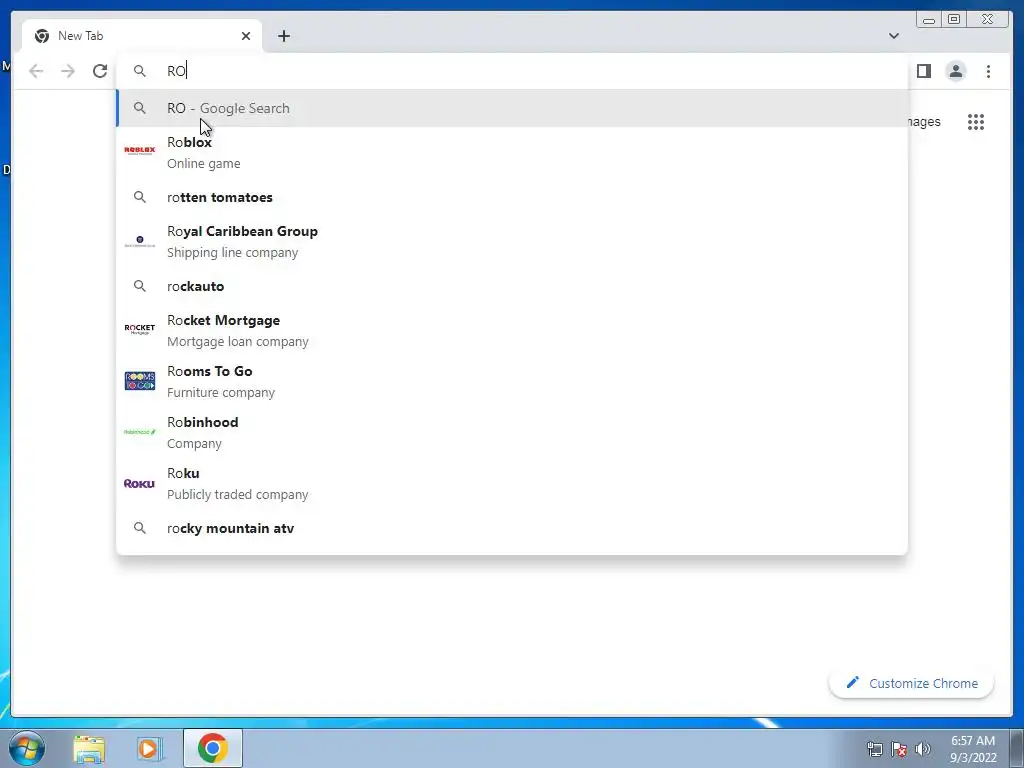The height and width of the screenshot is (768, 1024).
Task: Click the Customize Chrome button
Action: [912, 683]
